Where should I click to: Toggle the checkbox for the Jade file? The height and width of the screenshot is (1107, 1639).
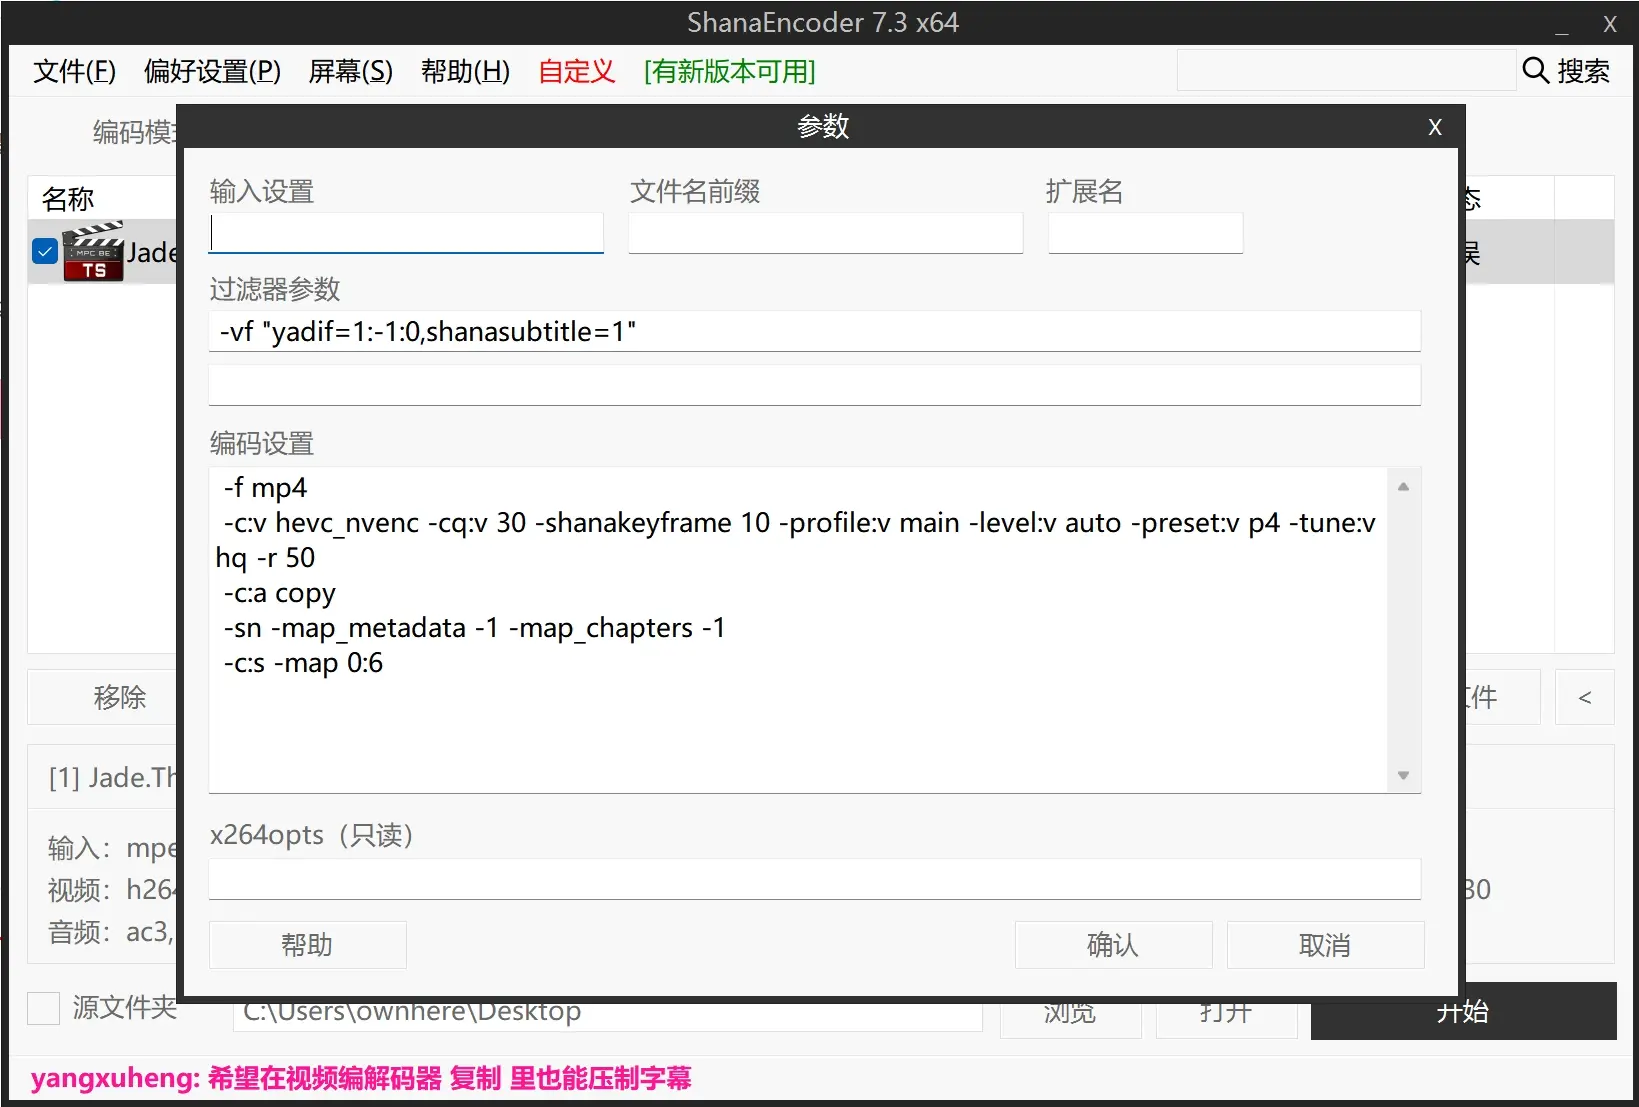pyautogui.click(x=45, y=251)
